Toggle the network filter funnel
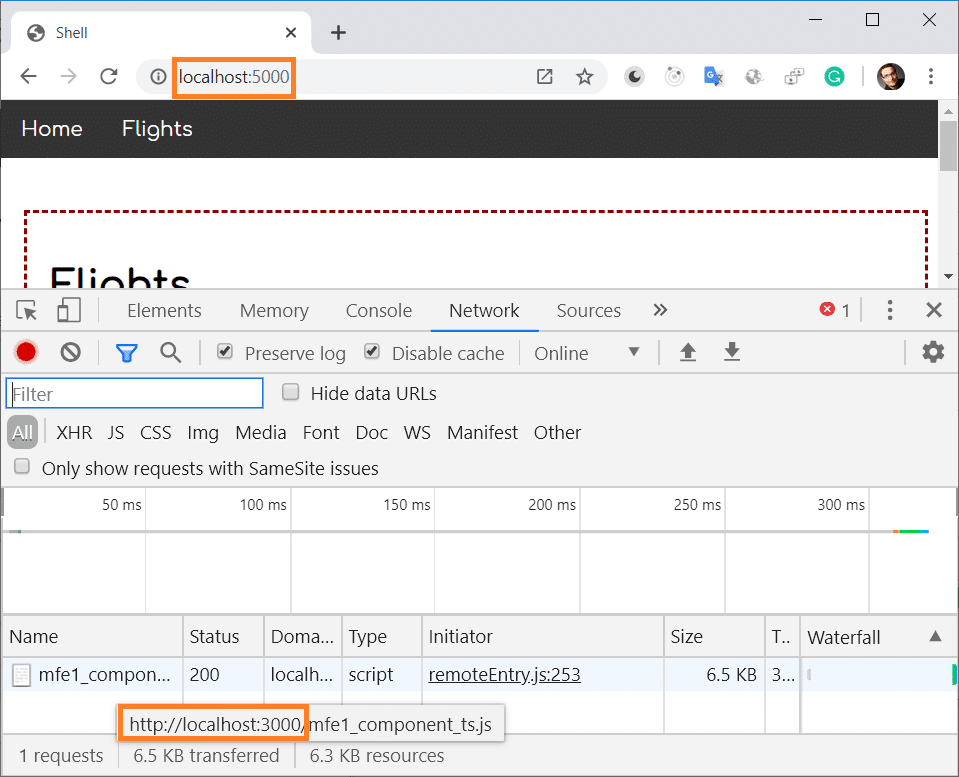This screenshot has height=777, width=959. coord(126,352)
